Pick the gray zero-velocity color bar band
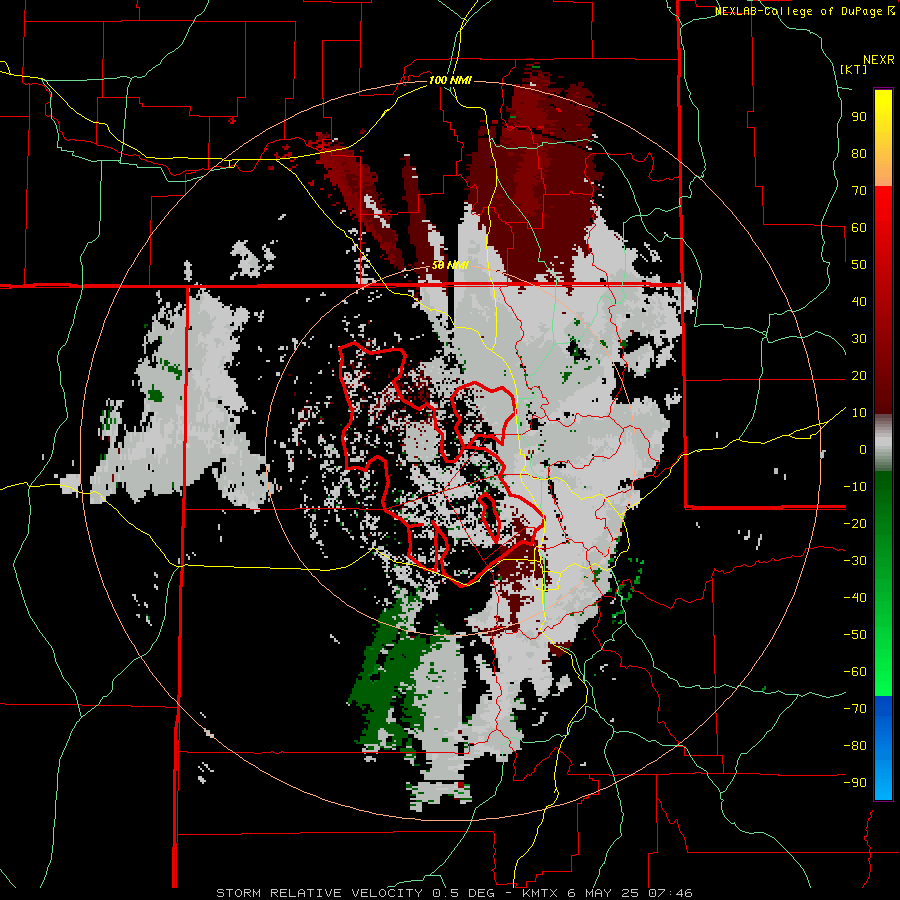This screenshot has height=900, width=900. [883, 443]
